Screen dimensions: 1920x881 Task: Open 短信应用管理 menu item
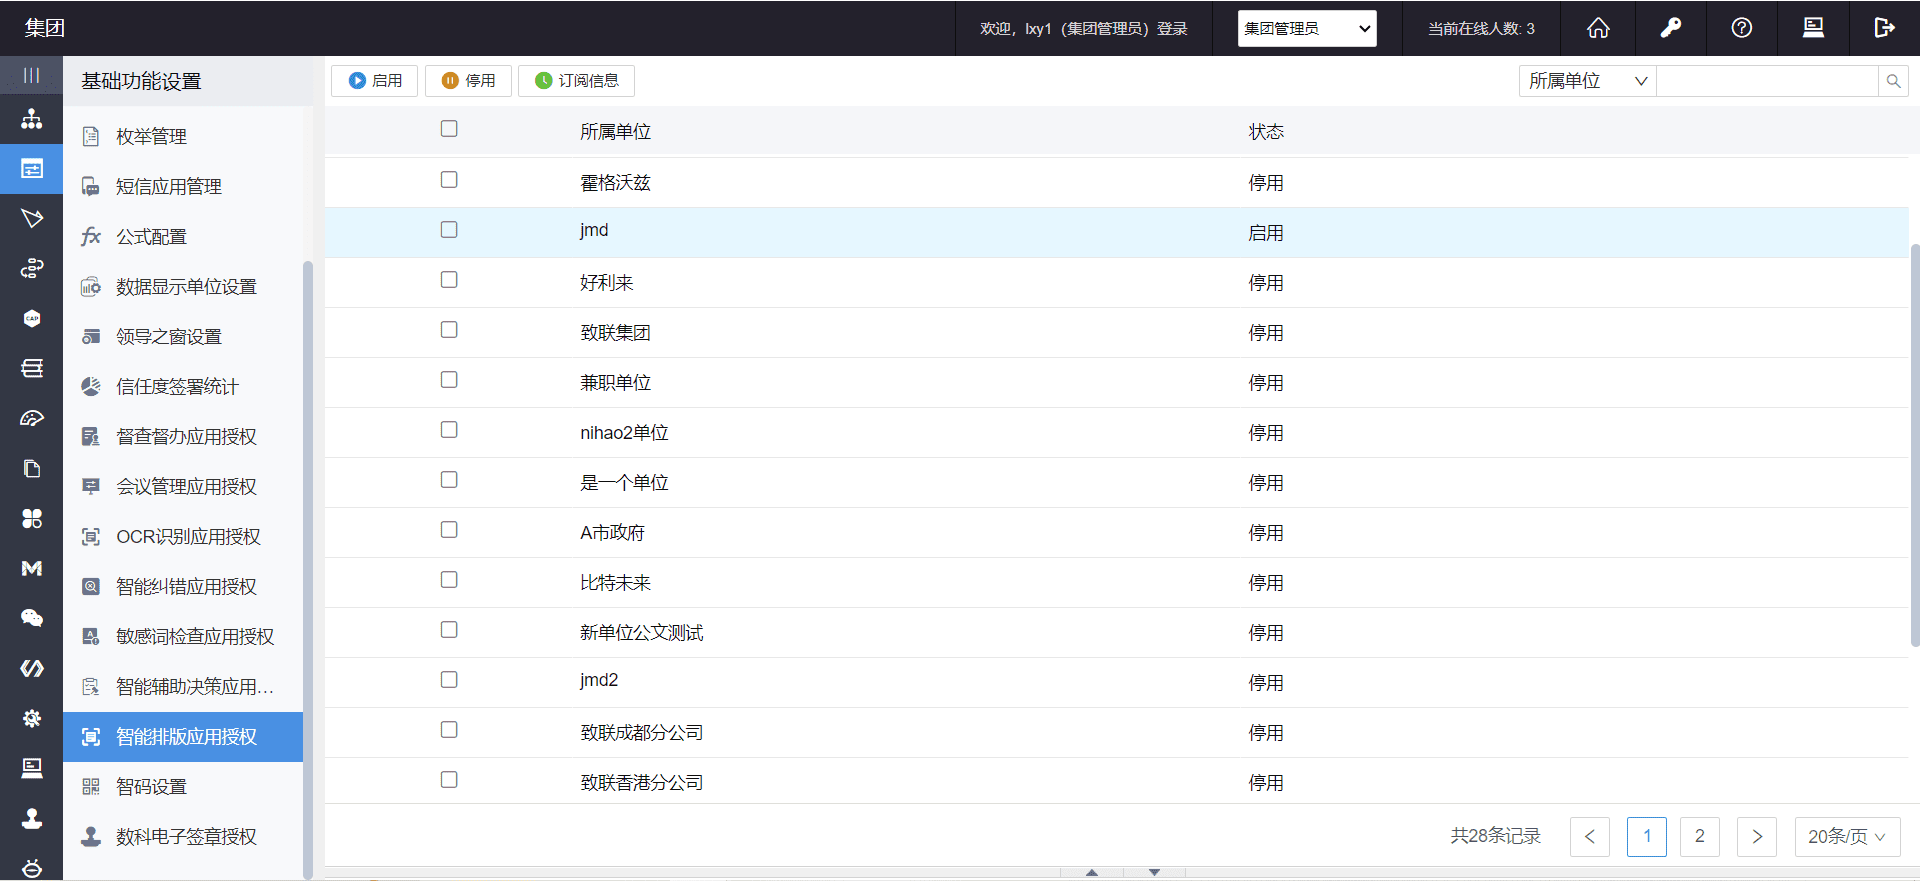coord(183,187)
